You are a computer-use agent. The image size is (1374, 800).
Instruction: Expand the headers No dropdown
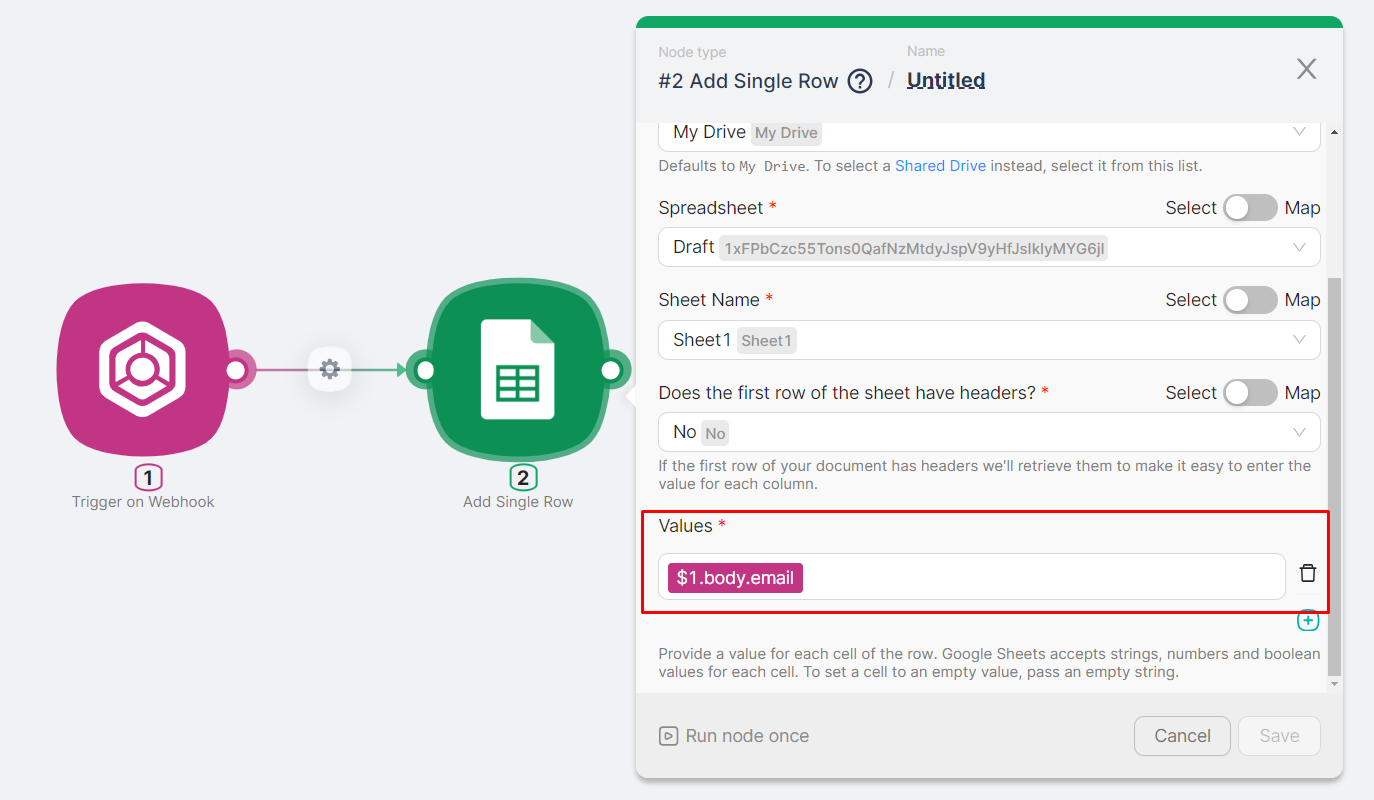[x=988, y=432]
